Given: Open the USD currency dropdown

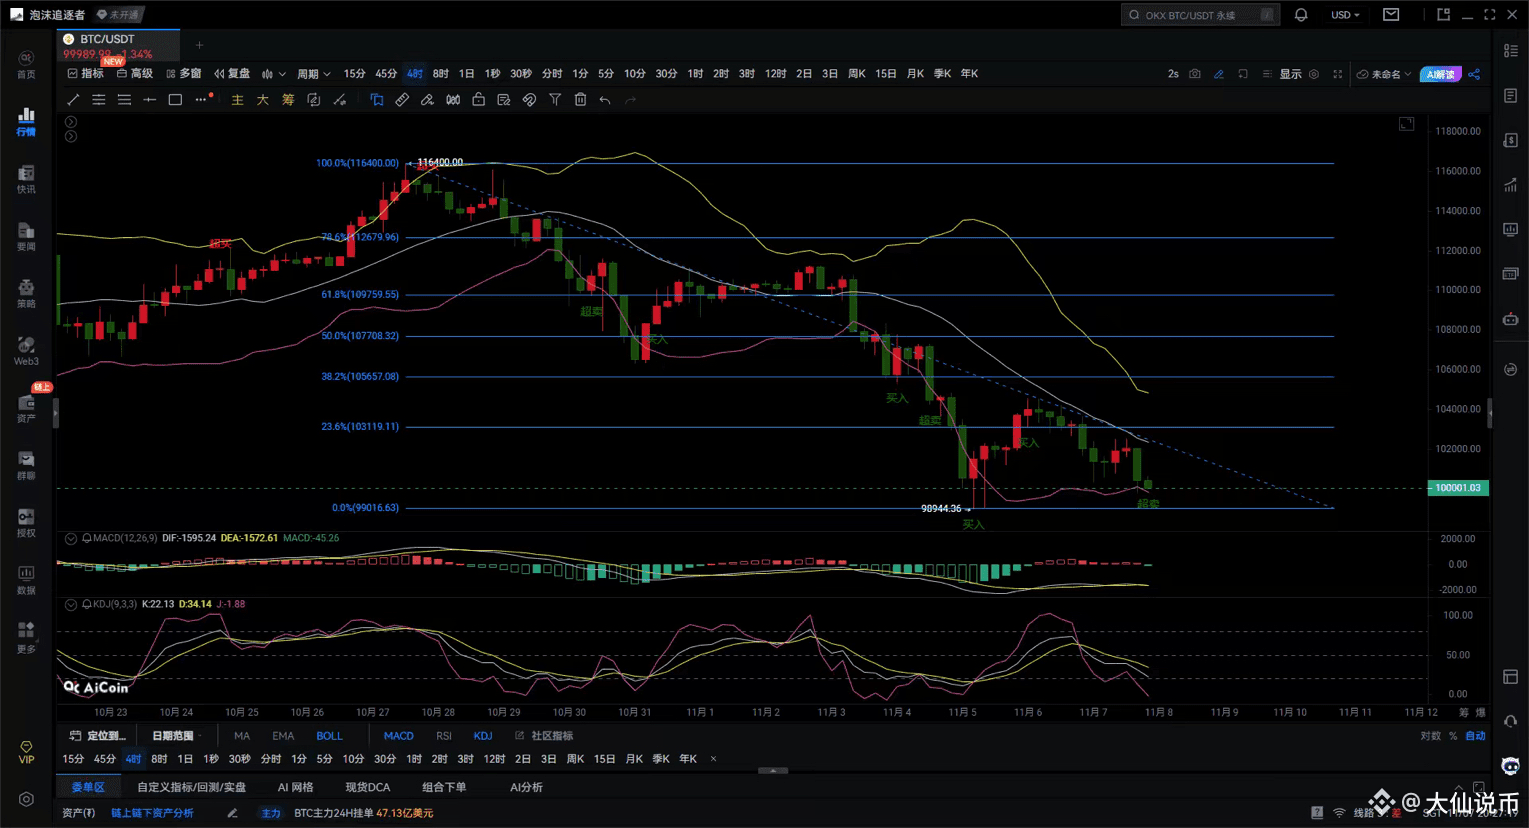Looking at the screenshot, I should [x=1344, y=15].
